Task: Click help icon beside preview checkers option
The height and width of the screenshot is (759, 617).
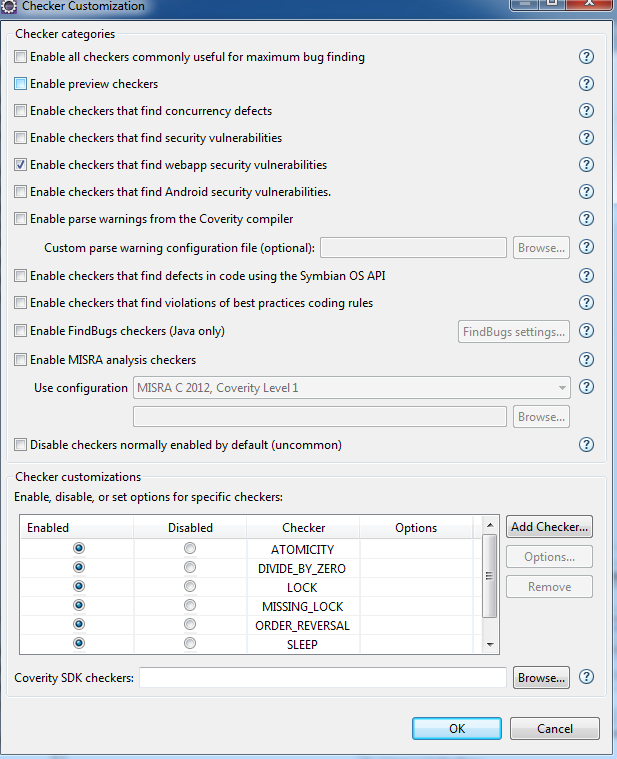Action: tap(587, 84)
